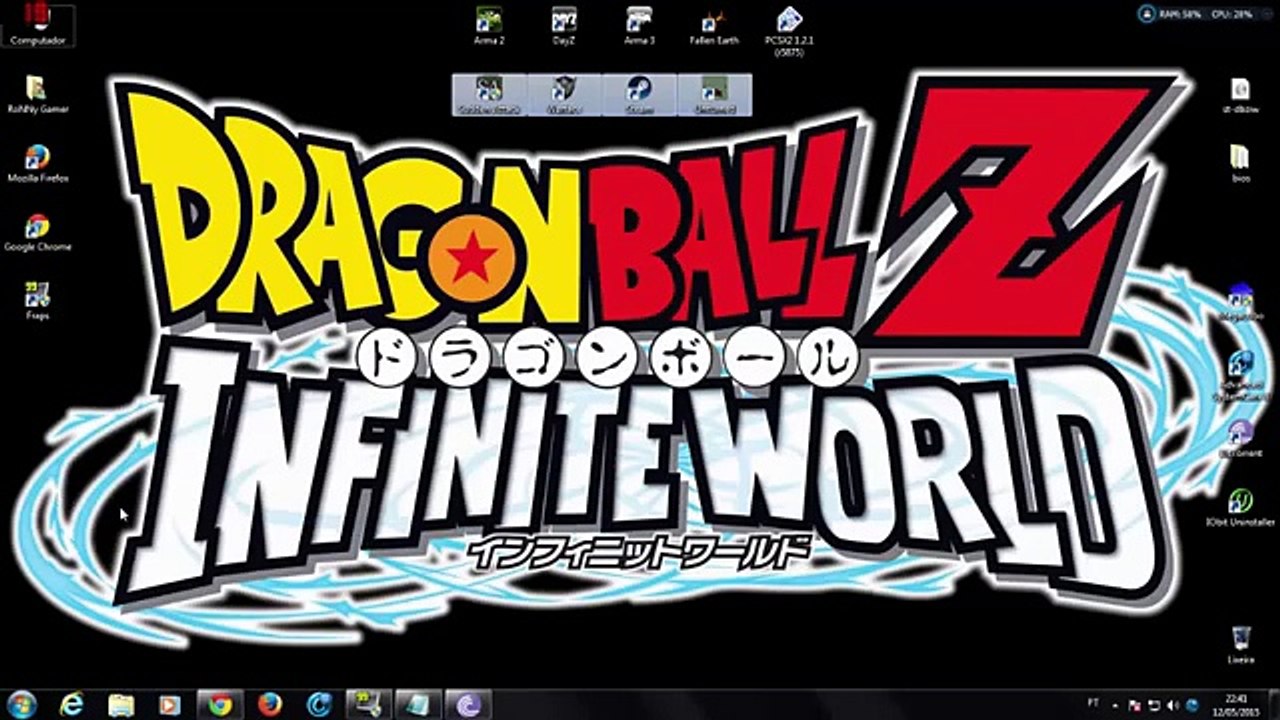Select the IObit Uninstaller shortcut

point(1240,508)
